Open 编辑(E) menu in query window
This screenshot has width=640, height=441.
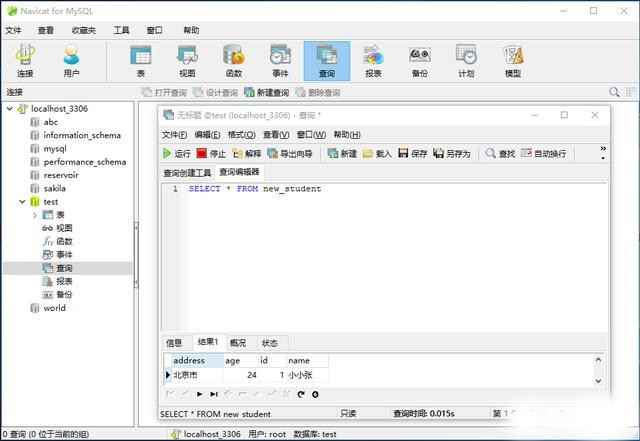(x=207, y=135)
